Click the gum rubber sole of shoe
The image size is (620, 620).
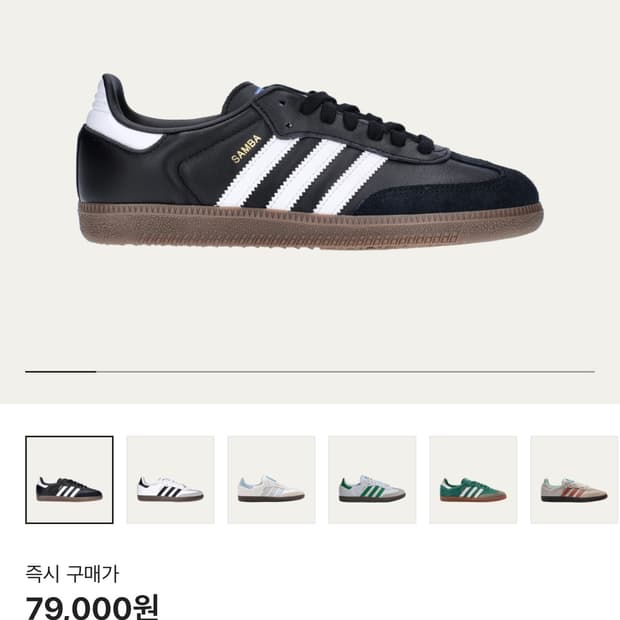(310, 225)
